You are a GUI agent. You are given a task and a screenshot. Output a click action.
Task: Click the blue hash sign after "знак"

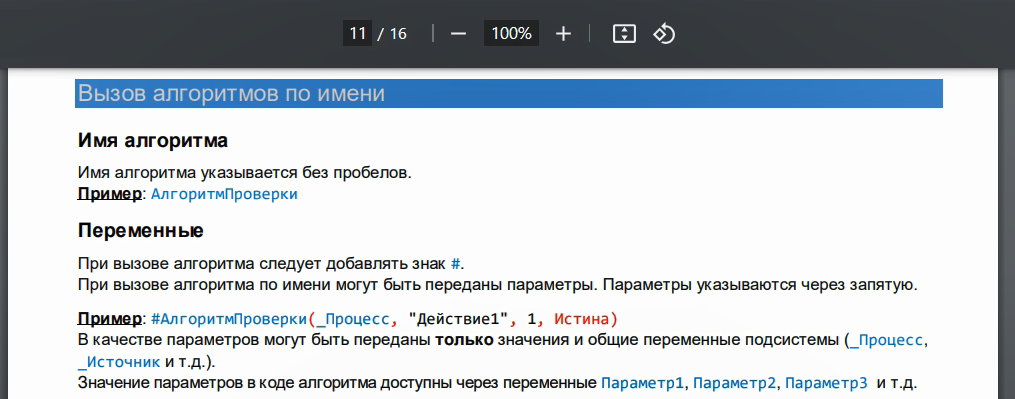456,264
